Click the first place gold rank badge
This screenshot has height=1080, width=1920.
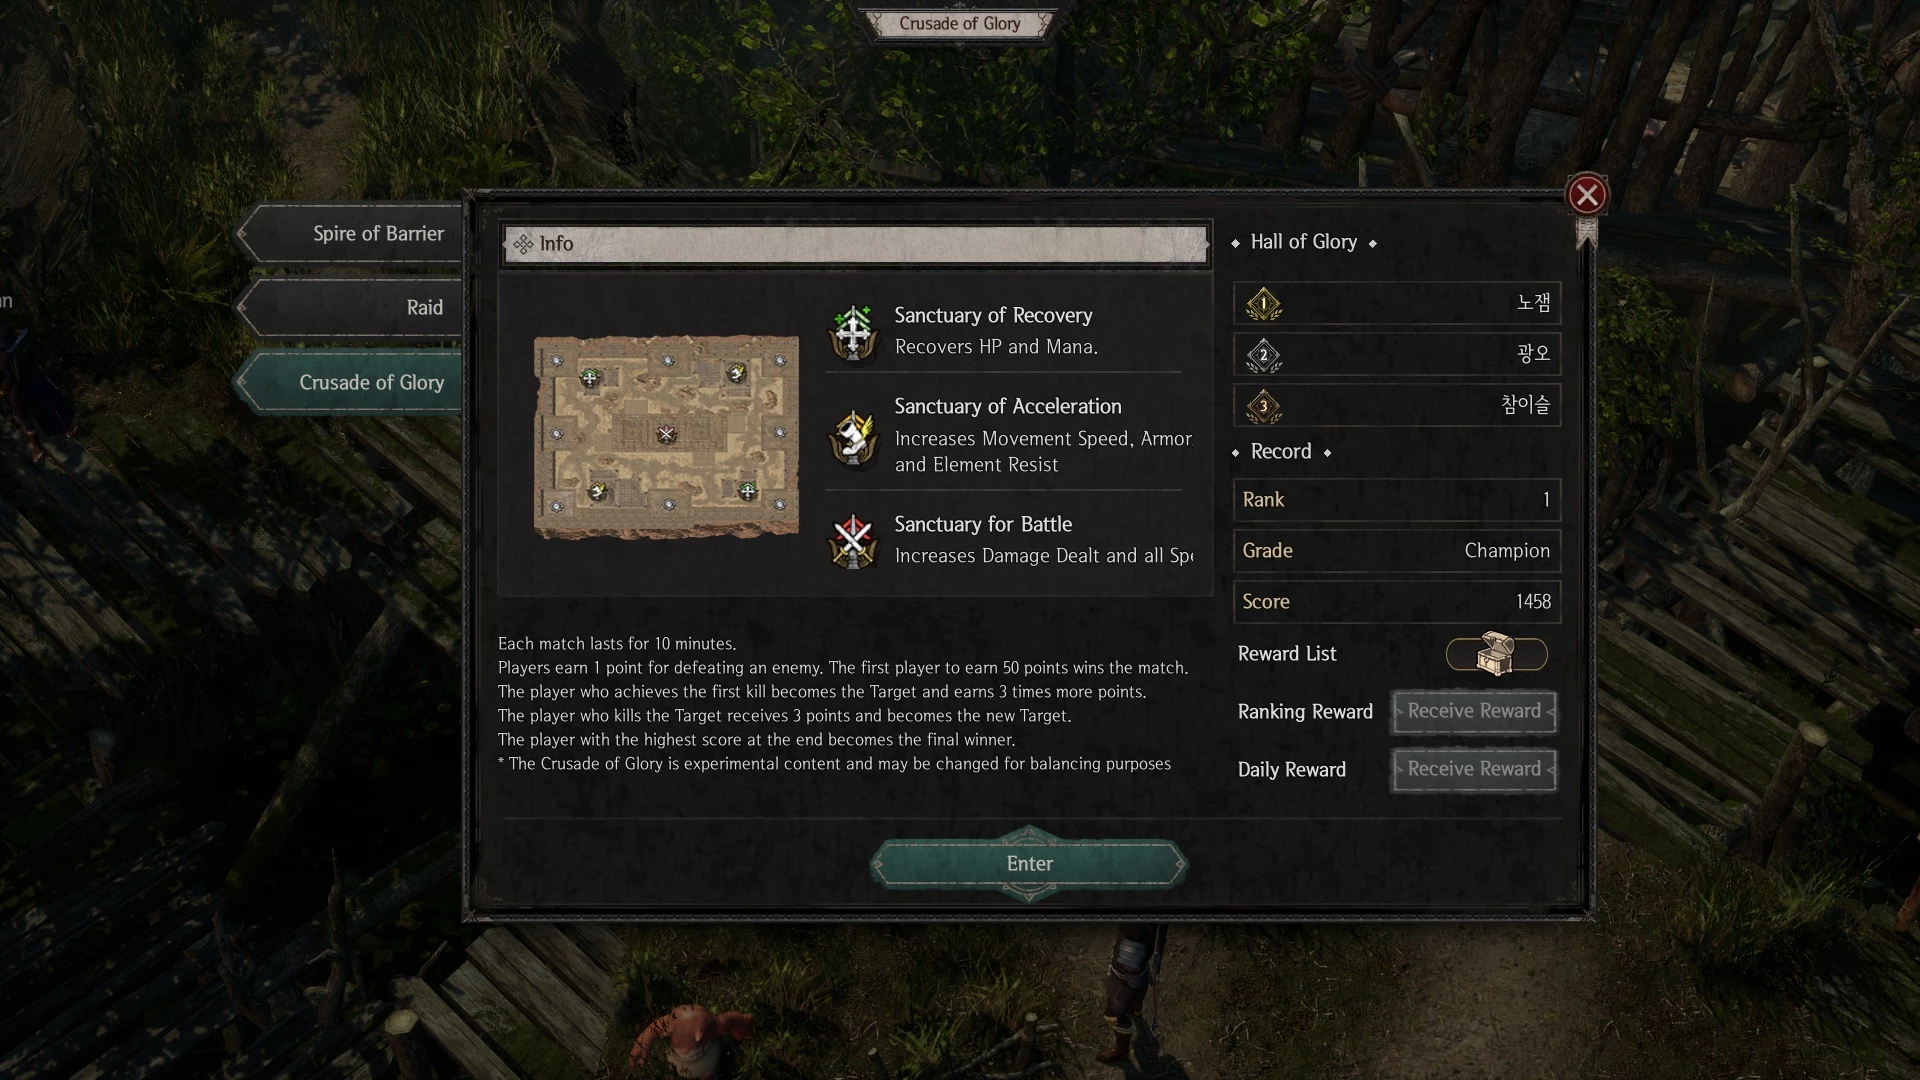tap(1264, 304)
